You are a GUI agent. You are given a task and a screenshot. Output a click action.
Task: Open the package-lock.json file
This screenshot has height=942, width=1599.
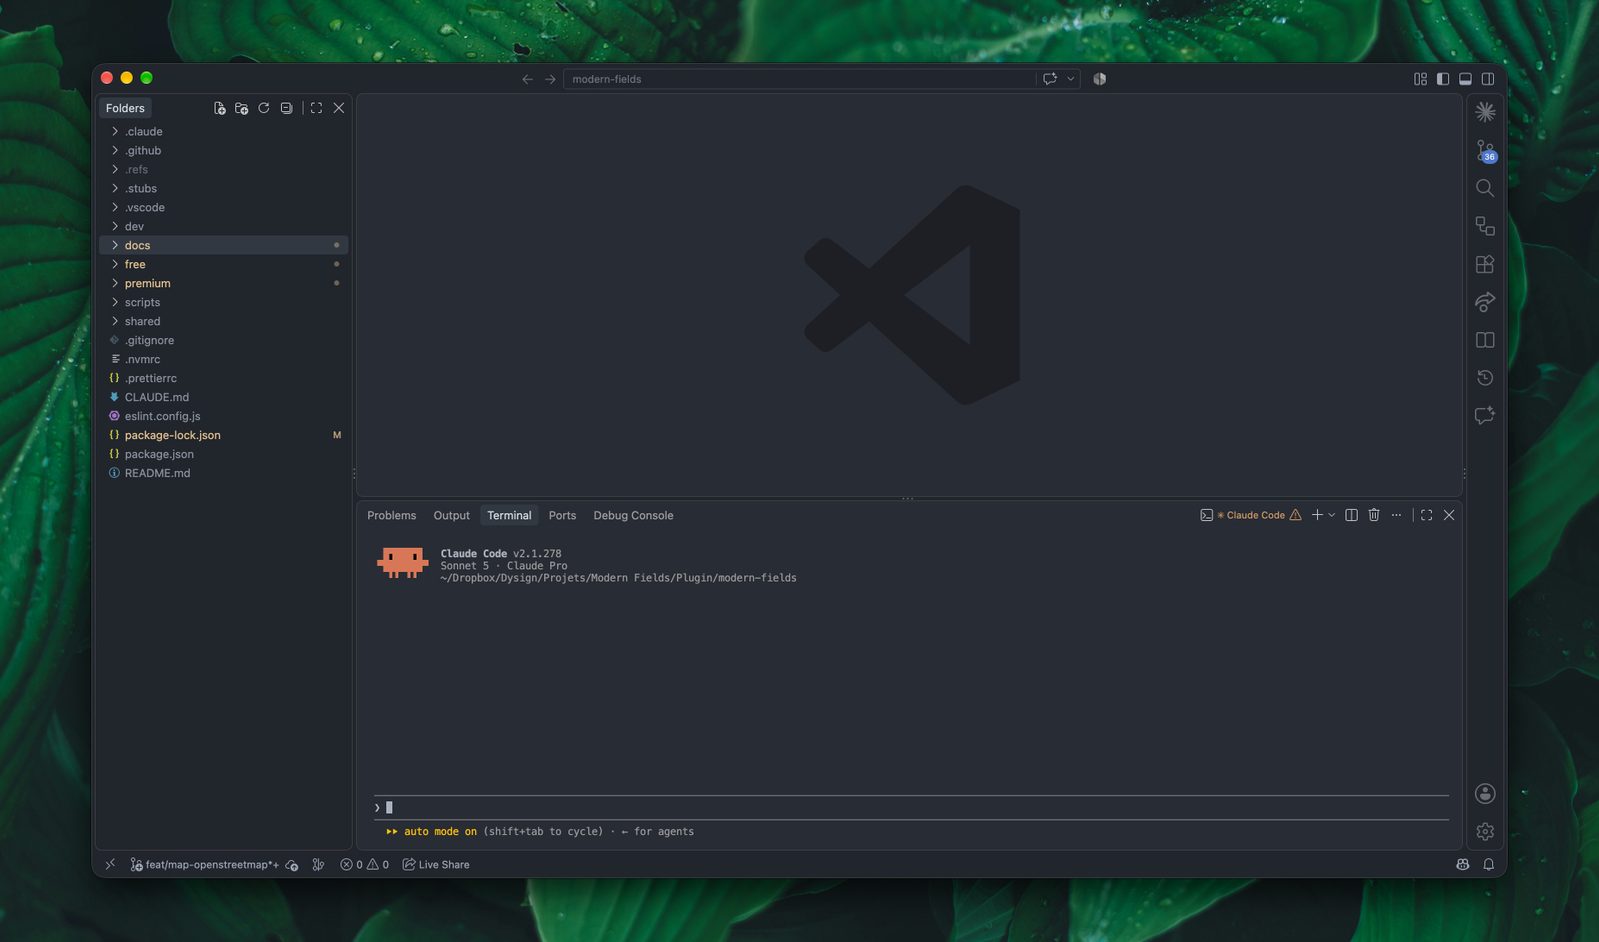223,435
